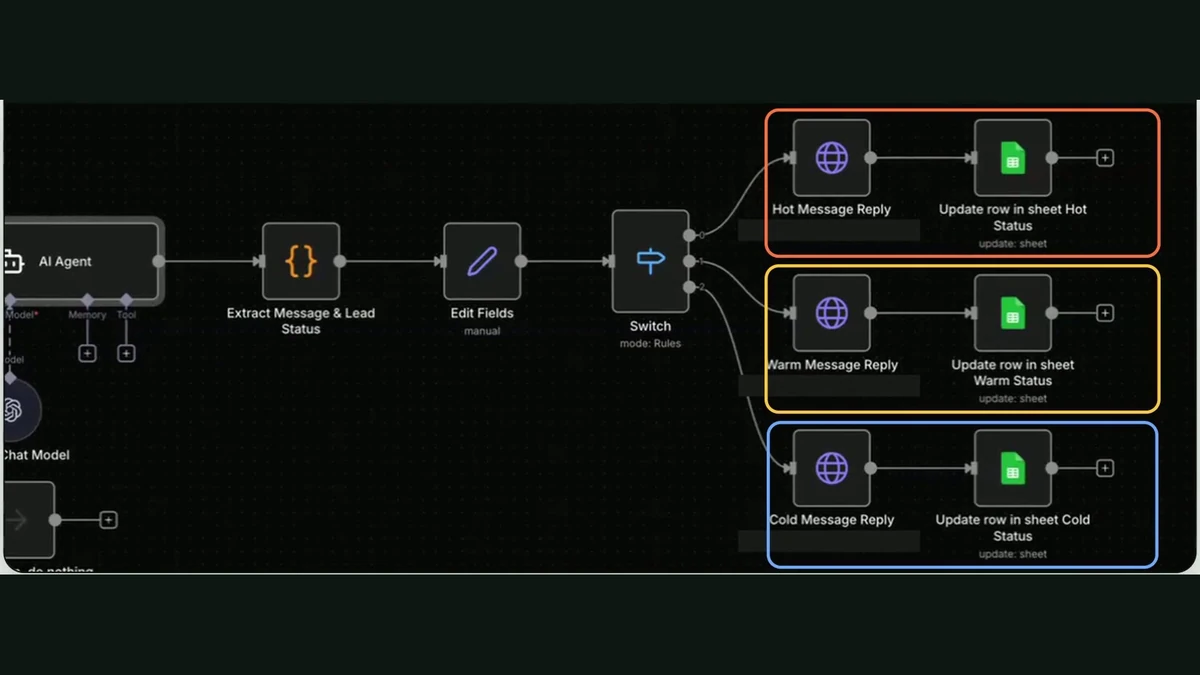Add a Memory sub-node to AI Agent

[x=87, y=353]
